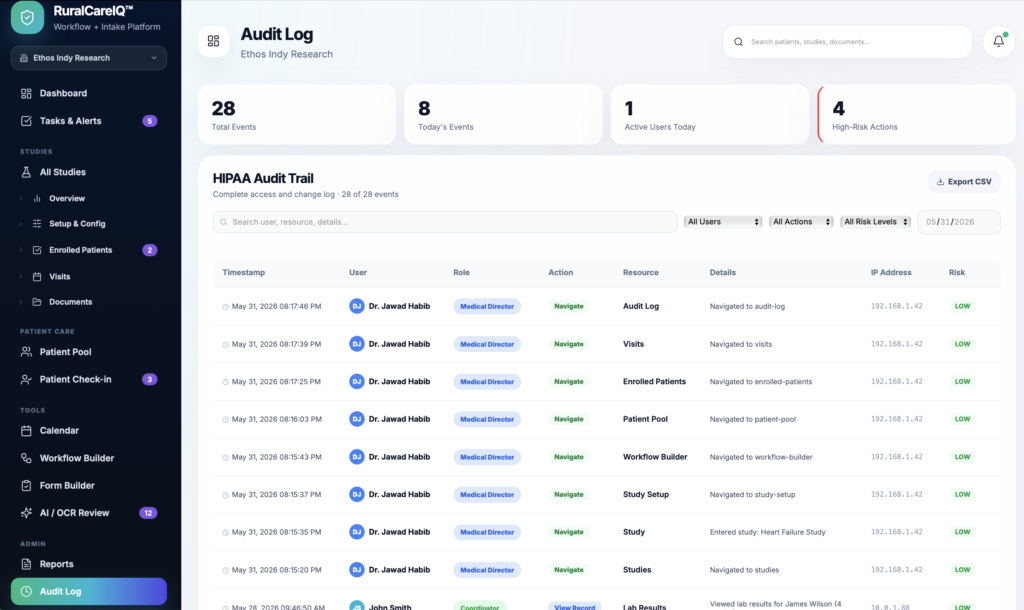Click the Total Events stat card
This screenshot has height=610, width=1024.
[x=297, y=114]
